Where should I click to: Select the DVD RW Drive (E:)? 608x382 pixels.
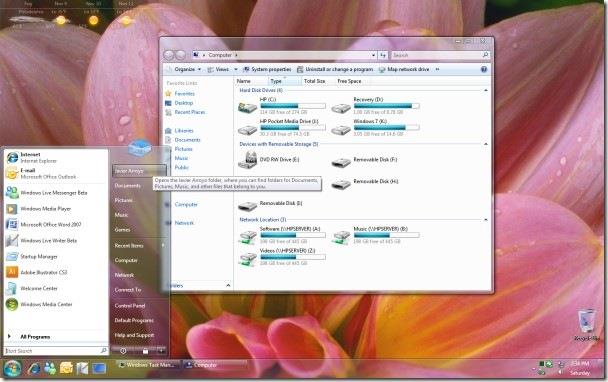pos(268,160)
